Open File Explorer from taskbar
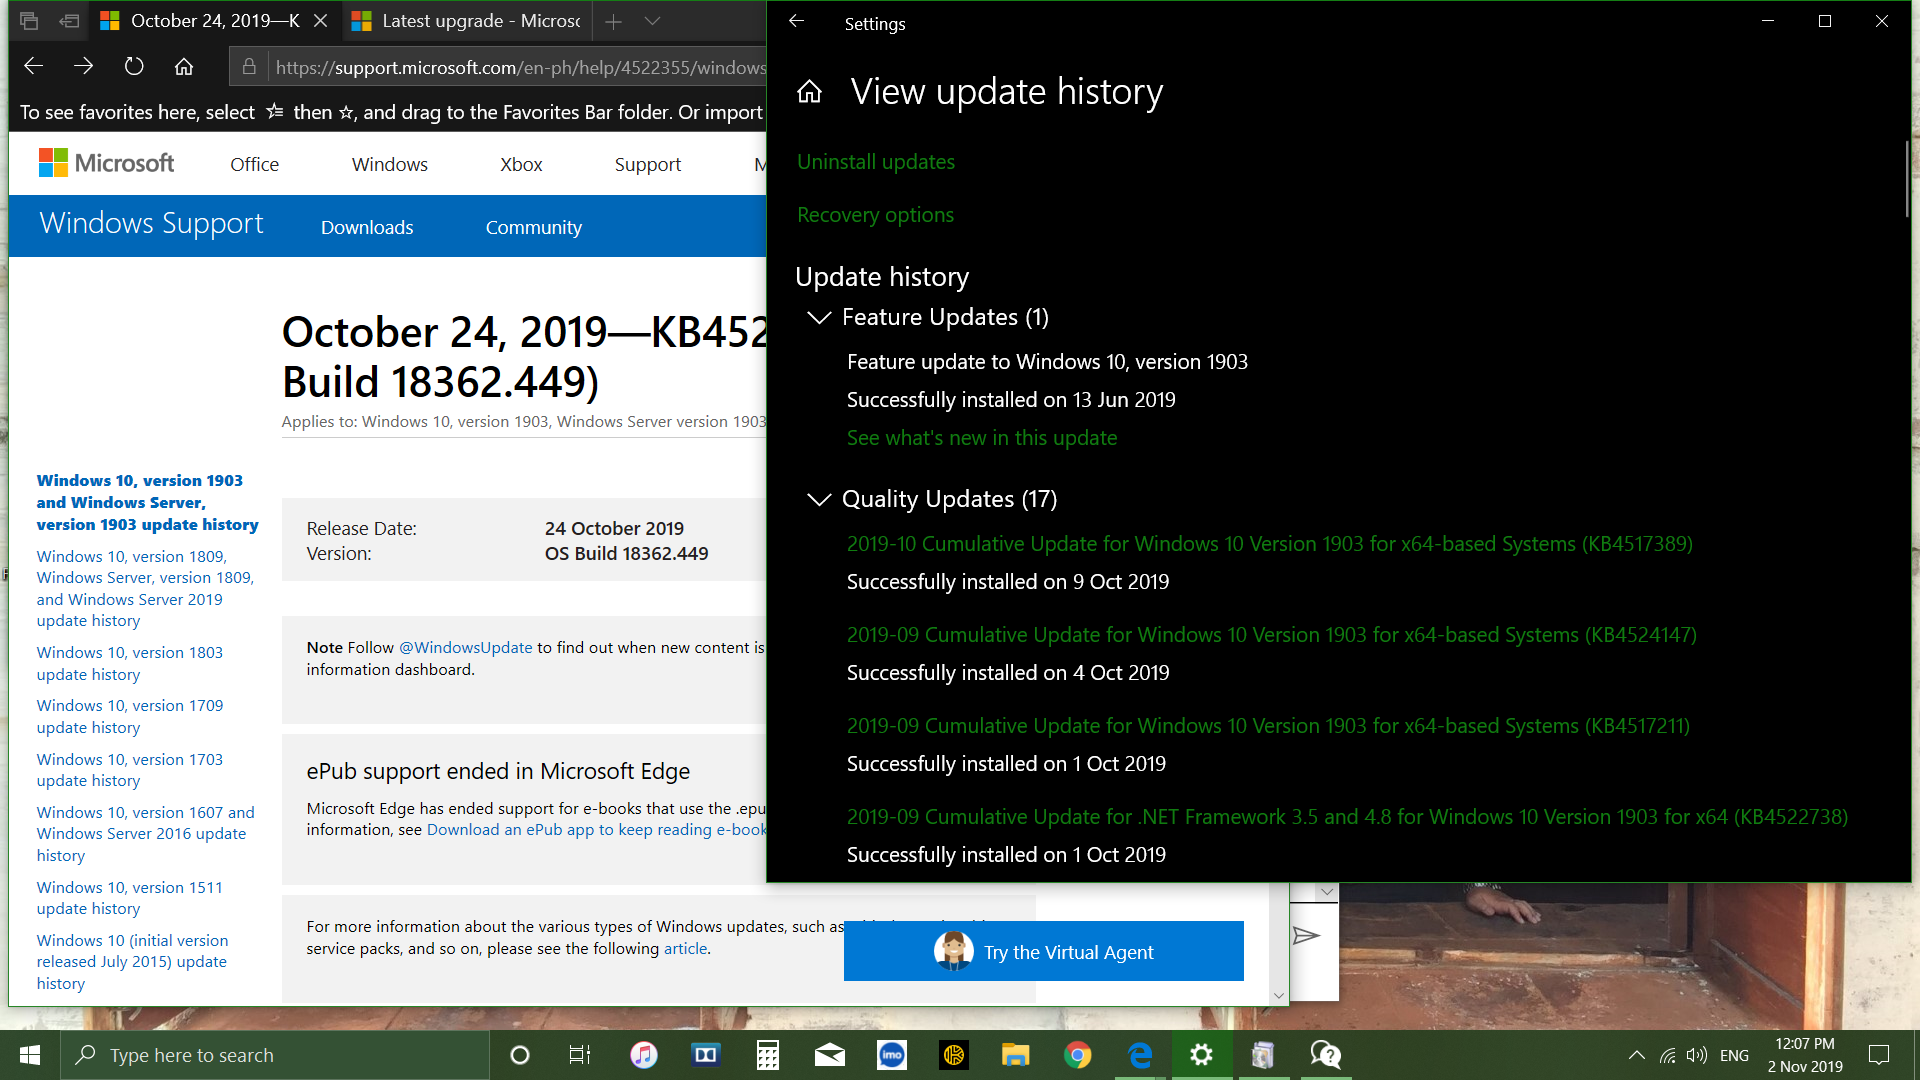Viewport: 1920px width, 1080px height. [x=1016, y=1055]
